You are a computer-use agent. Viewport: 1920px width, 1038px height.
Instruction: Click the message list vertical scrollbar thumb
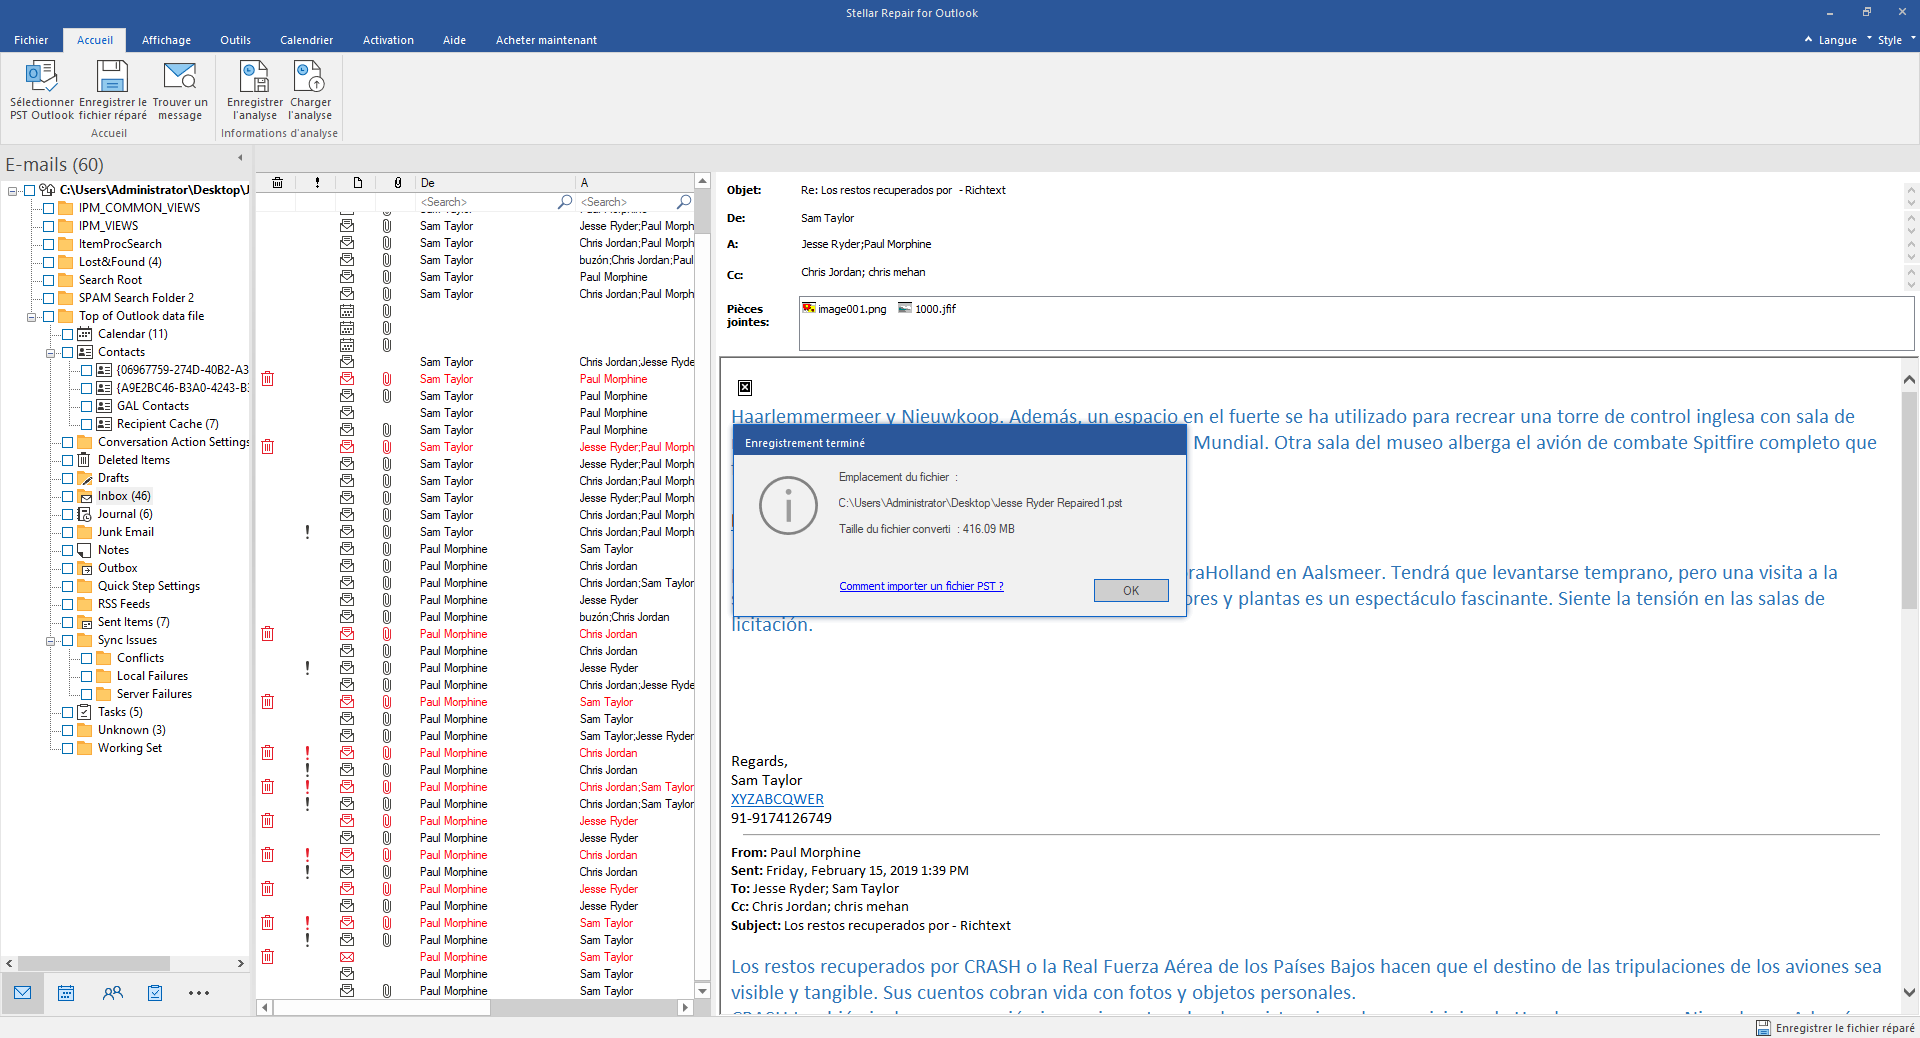[x=702, y=213]
